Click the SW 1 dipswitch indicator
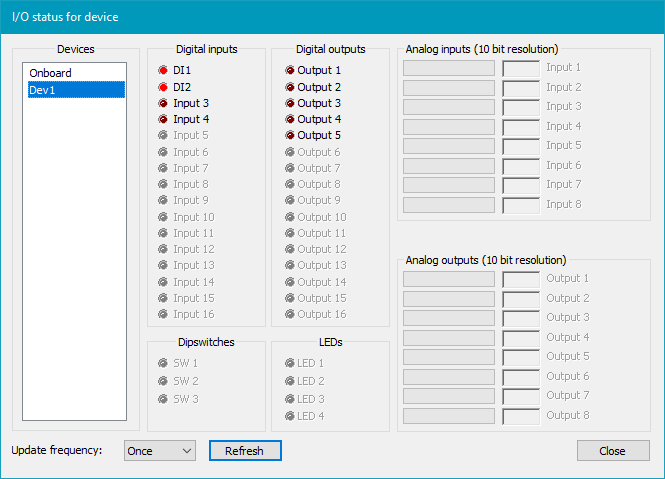665x479 pixels. (163, 363)
